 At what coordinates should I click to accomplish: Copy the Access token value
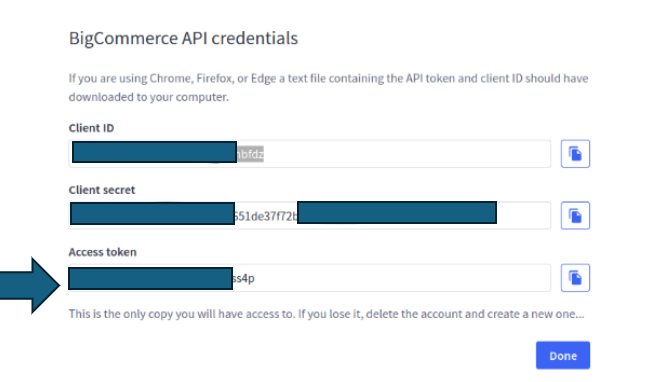pyautogui.click(x=575, y=278)
